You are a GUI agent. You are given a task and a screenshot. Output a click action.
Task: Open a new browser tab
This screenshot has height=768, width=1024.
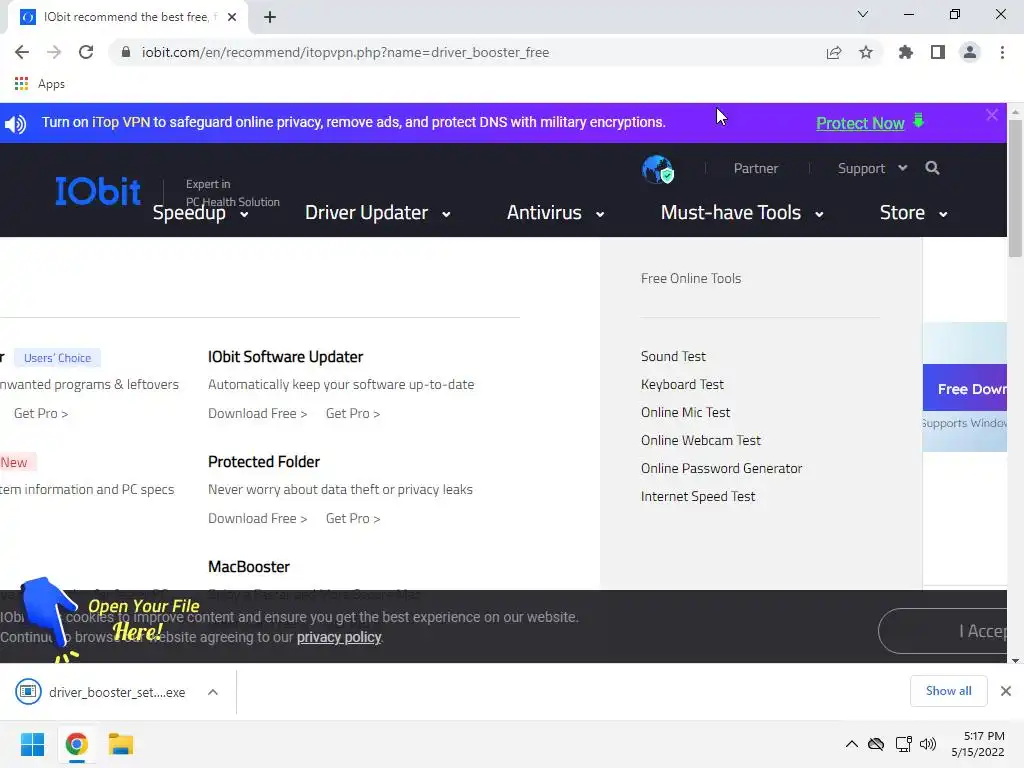[x=270, y=17]
